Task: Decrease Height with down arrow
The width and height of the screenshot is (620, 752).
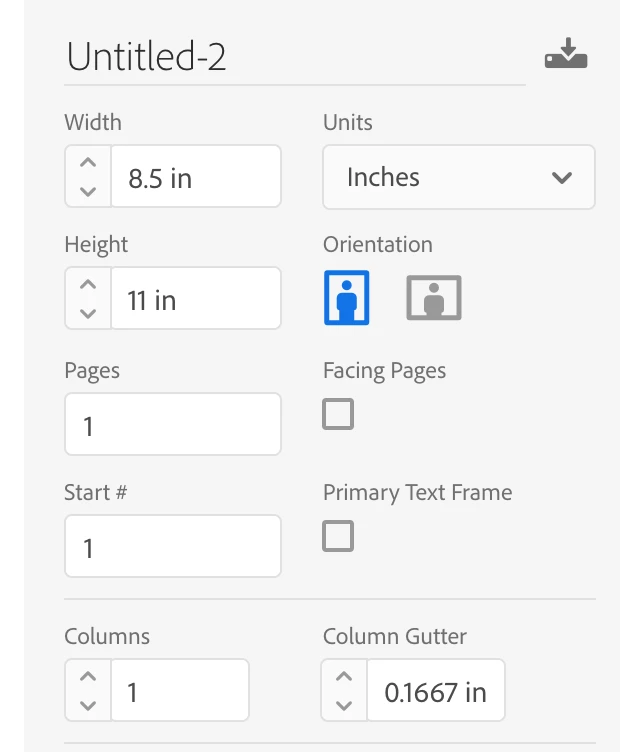Action: click(x=88, y=313)
